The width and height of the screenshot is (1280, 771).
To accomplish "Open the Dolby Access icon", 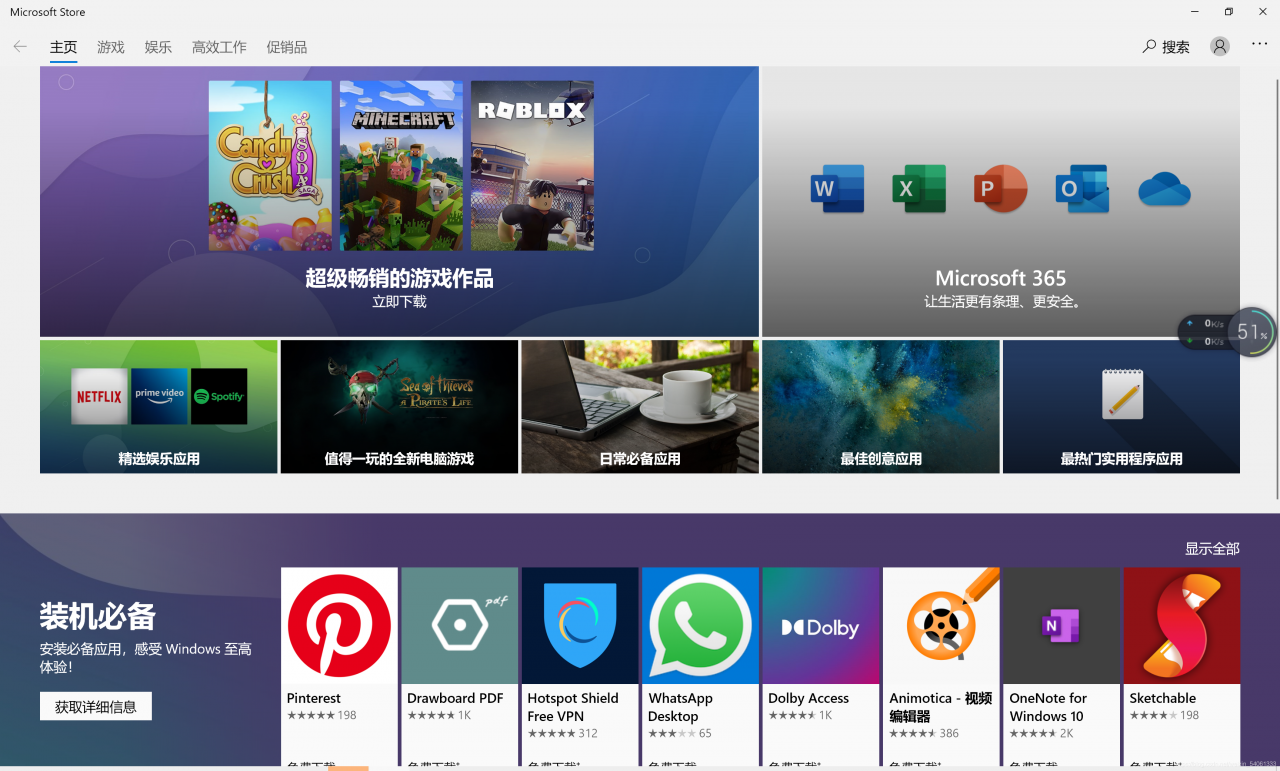I will pyautogui.click(x=820, y=626).
